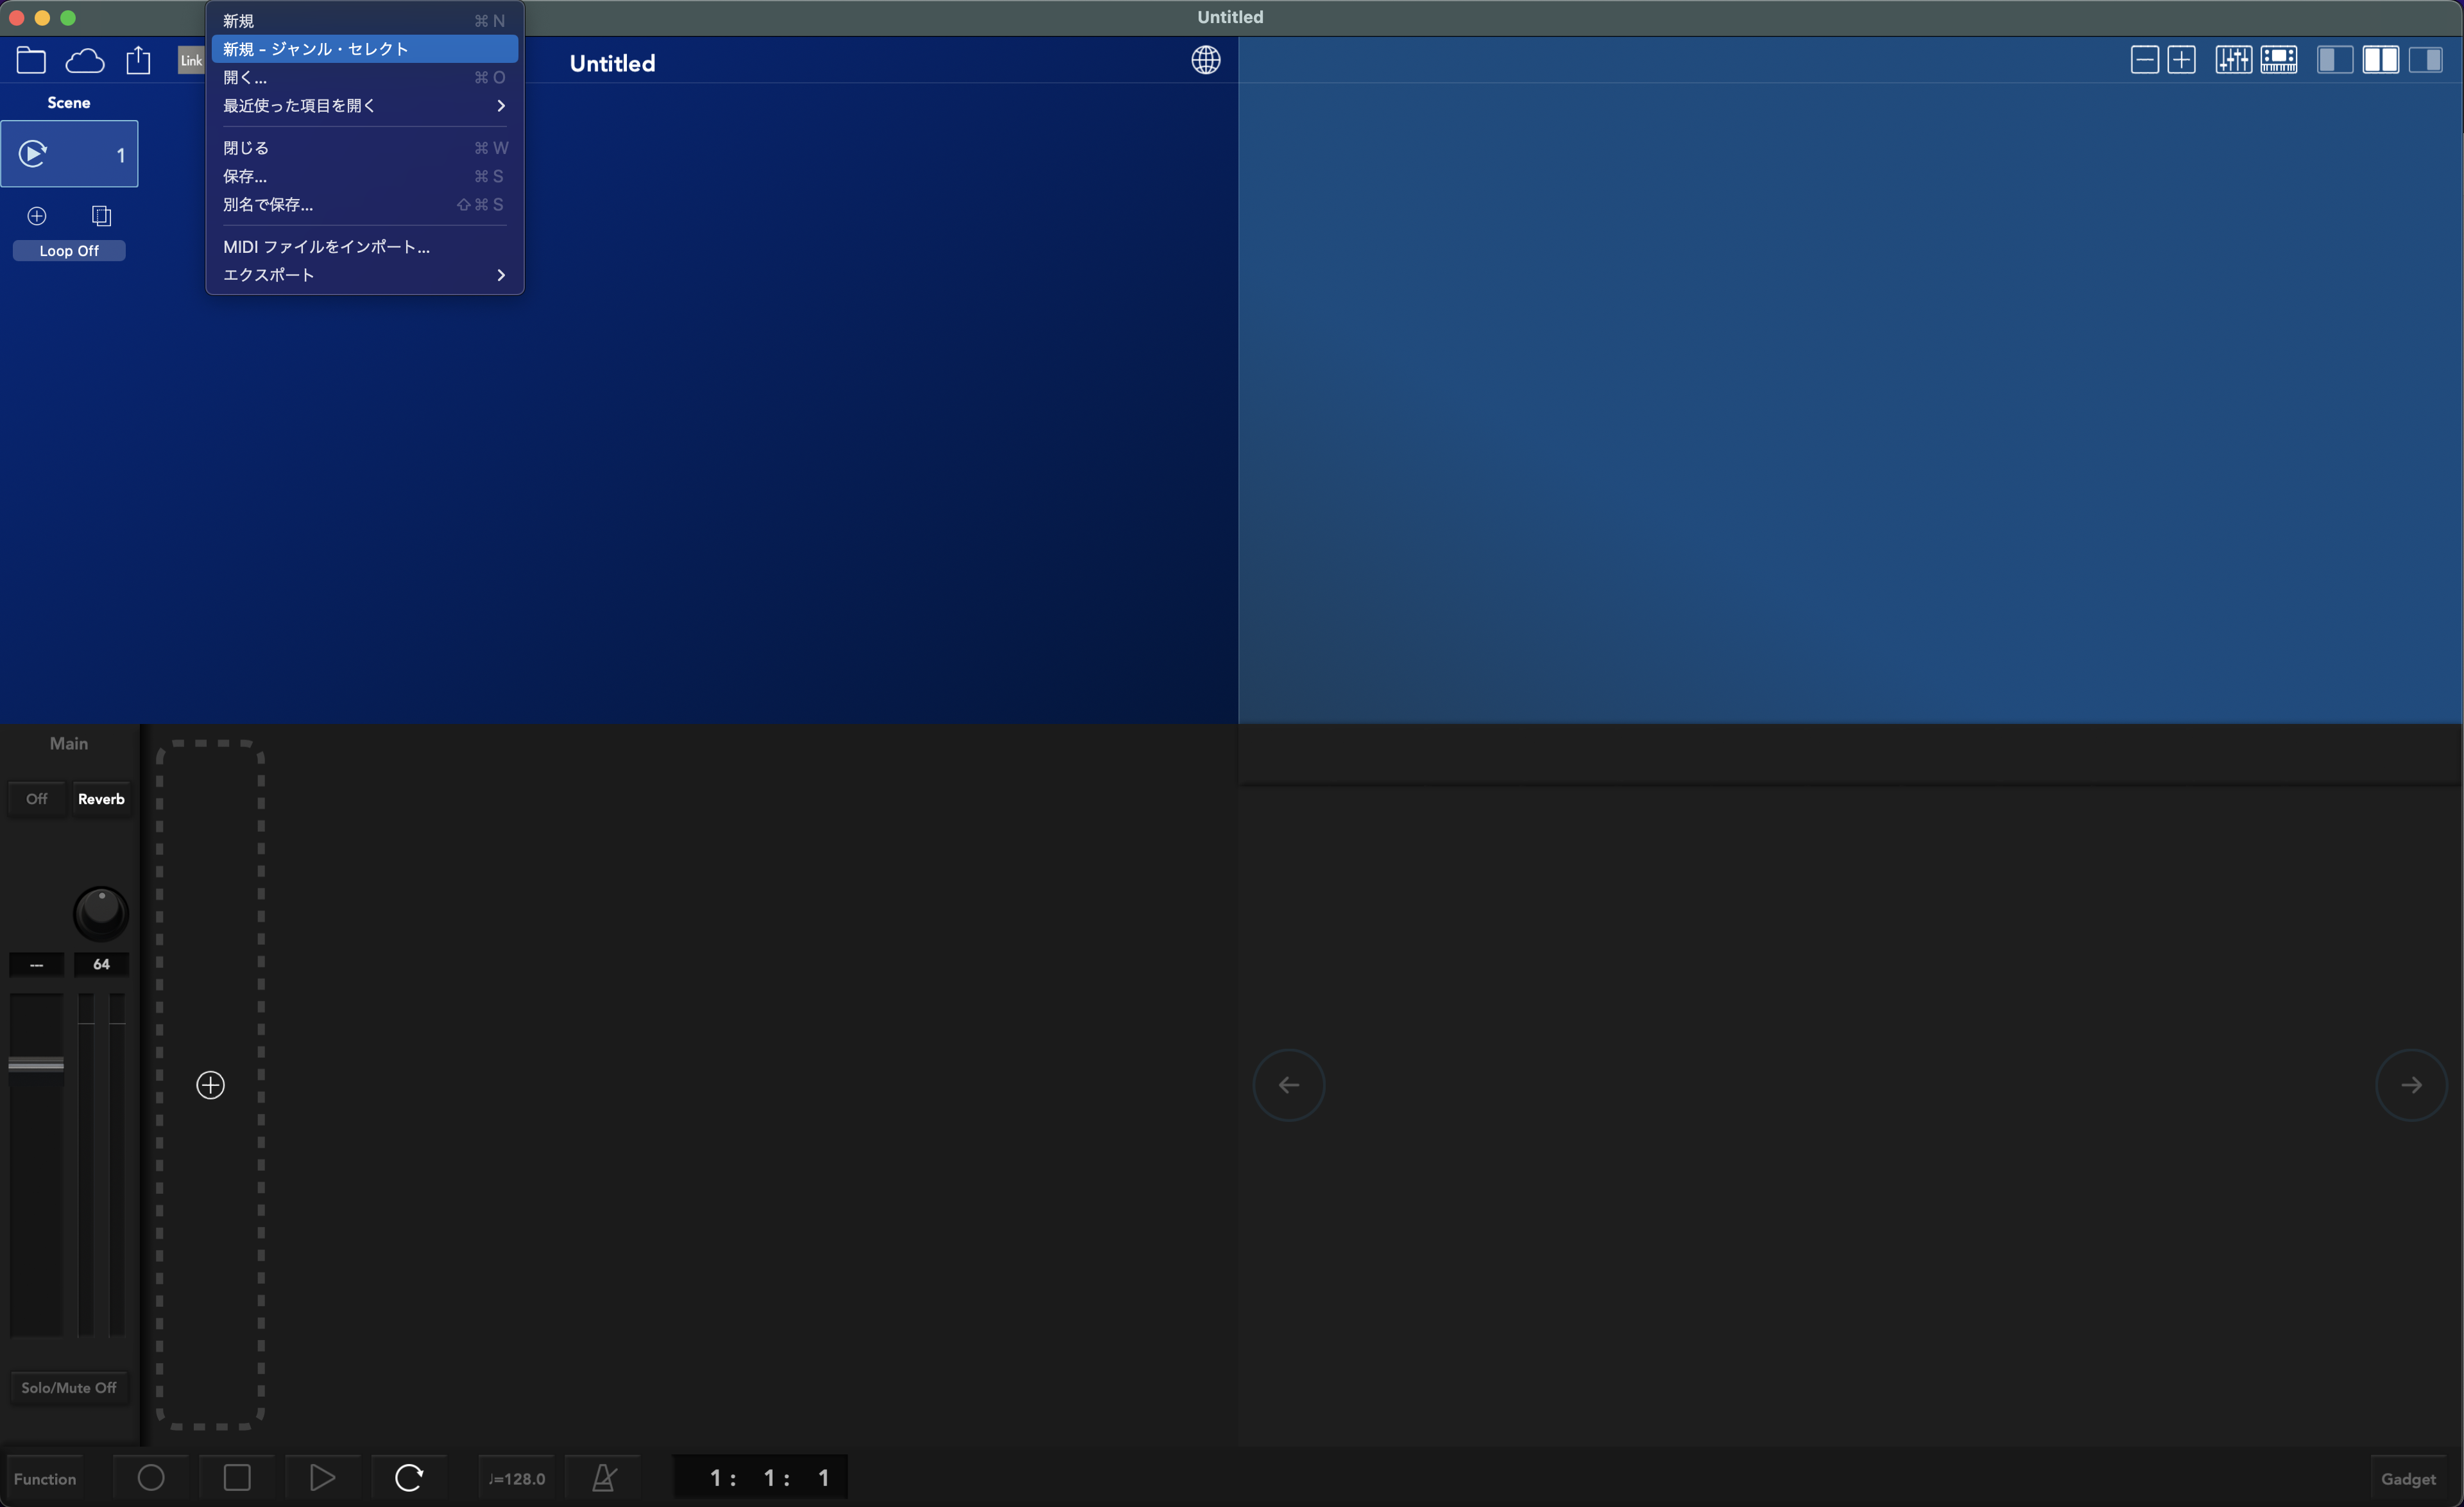Click the stop button in transport
This screenshot has width=2464, height=1507.
(x=237, y=1478)
